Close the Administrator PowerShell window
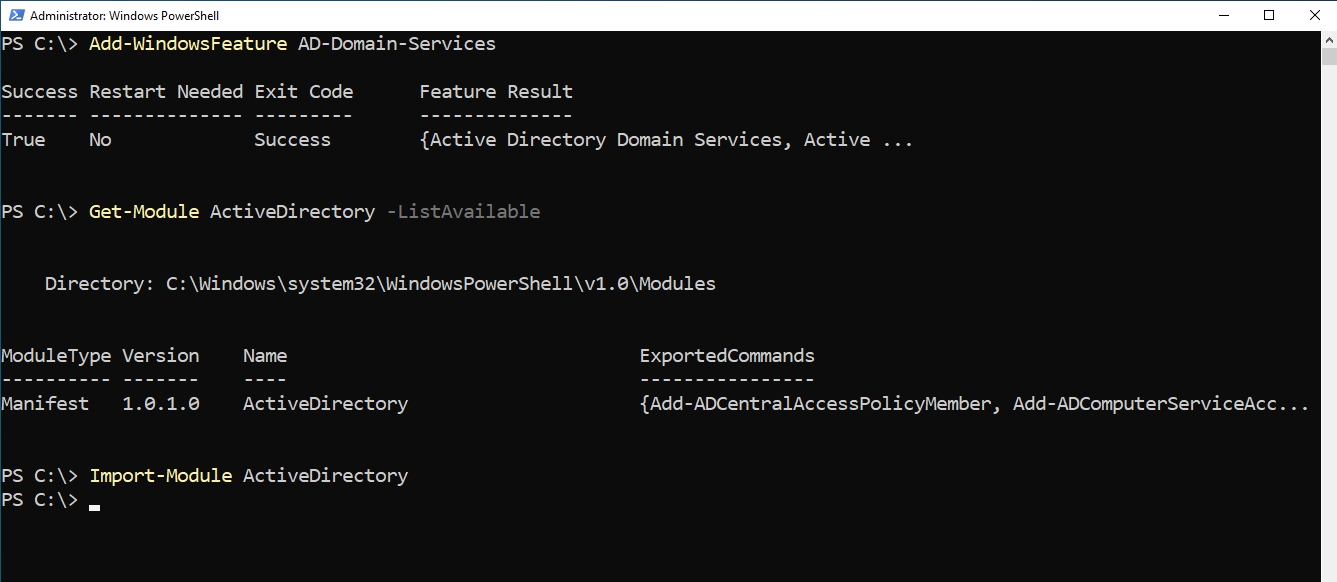 [x=1314, y=15]
